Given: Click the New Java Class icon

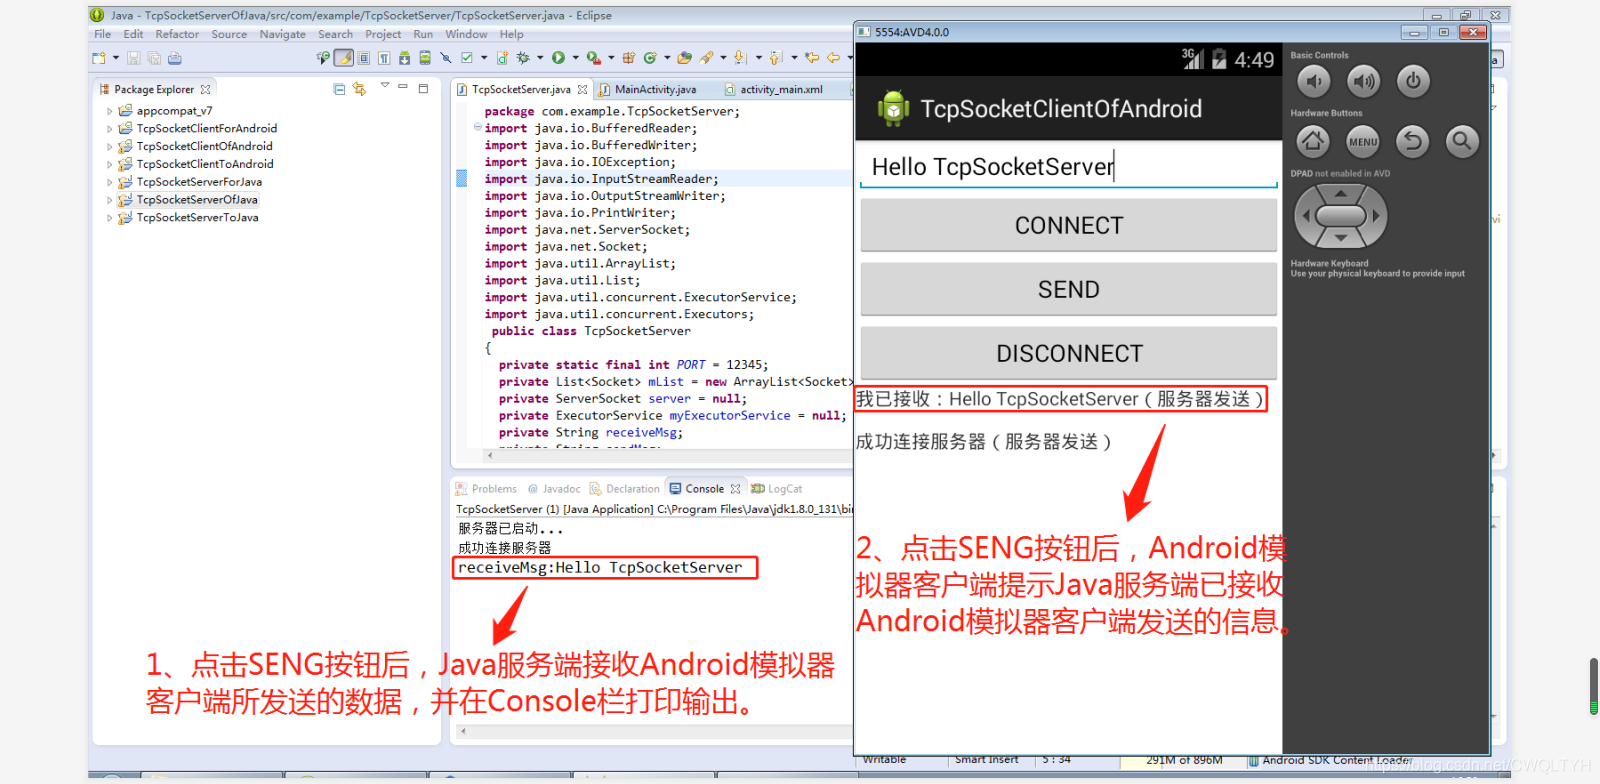Looking at the screenshot, I should 650,58.
